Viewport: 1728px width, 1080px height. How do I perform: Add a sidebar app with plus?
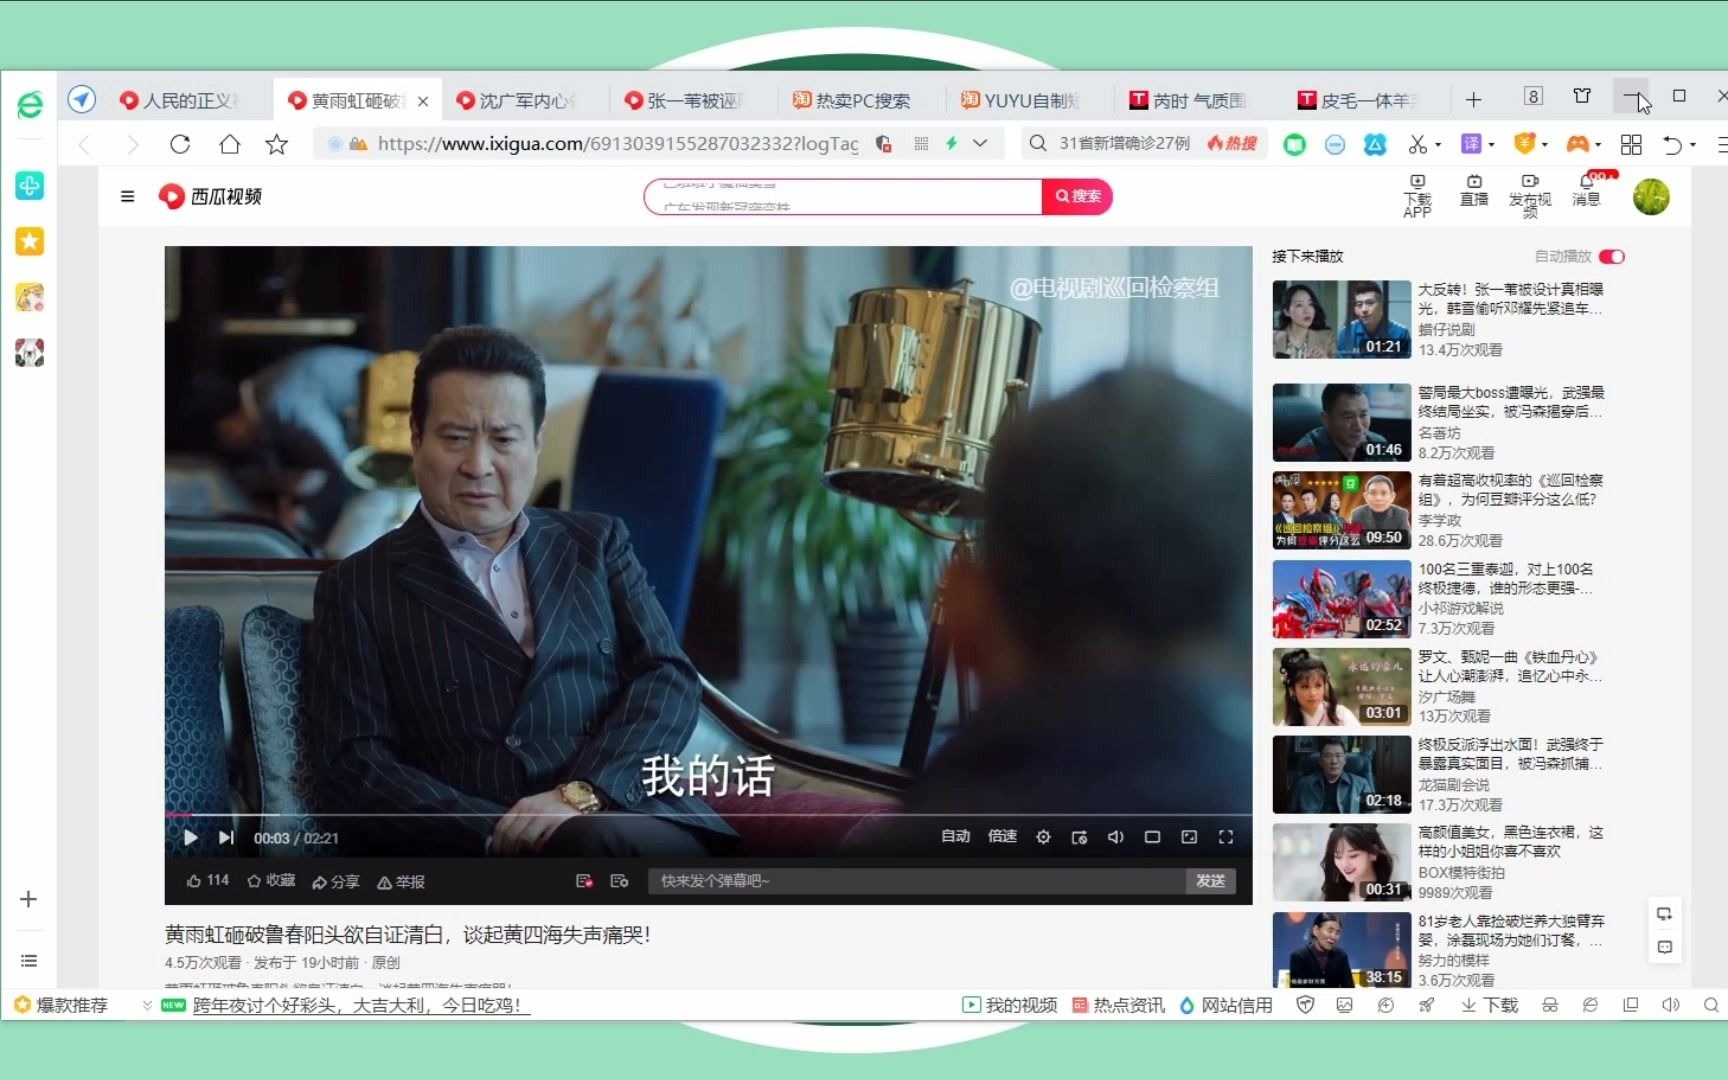(x=28, y=899)
